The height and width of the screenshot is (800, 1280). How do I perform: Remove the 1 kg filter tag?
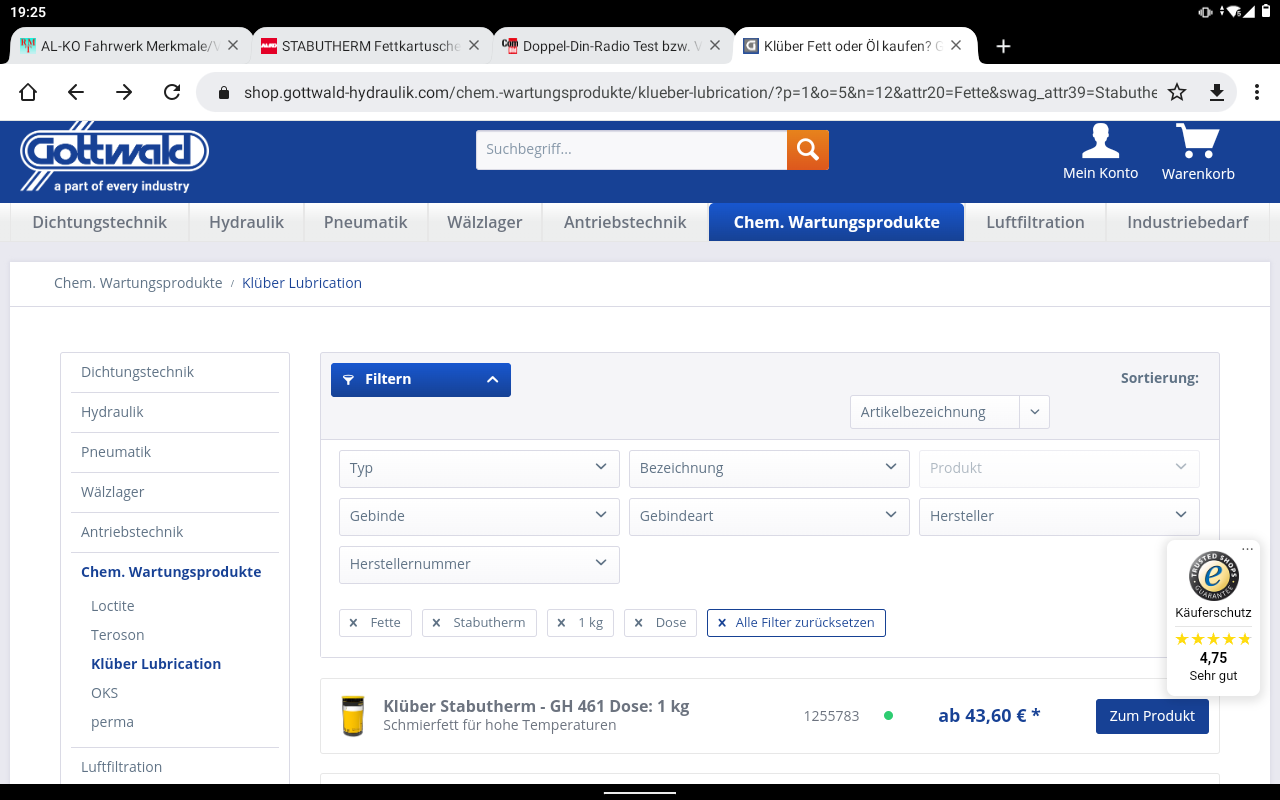point(580,622)
